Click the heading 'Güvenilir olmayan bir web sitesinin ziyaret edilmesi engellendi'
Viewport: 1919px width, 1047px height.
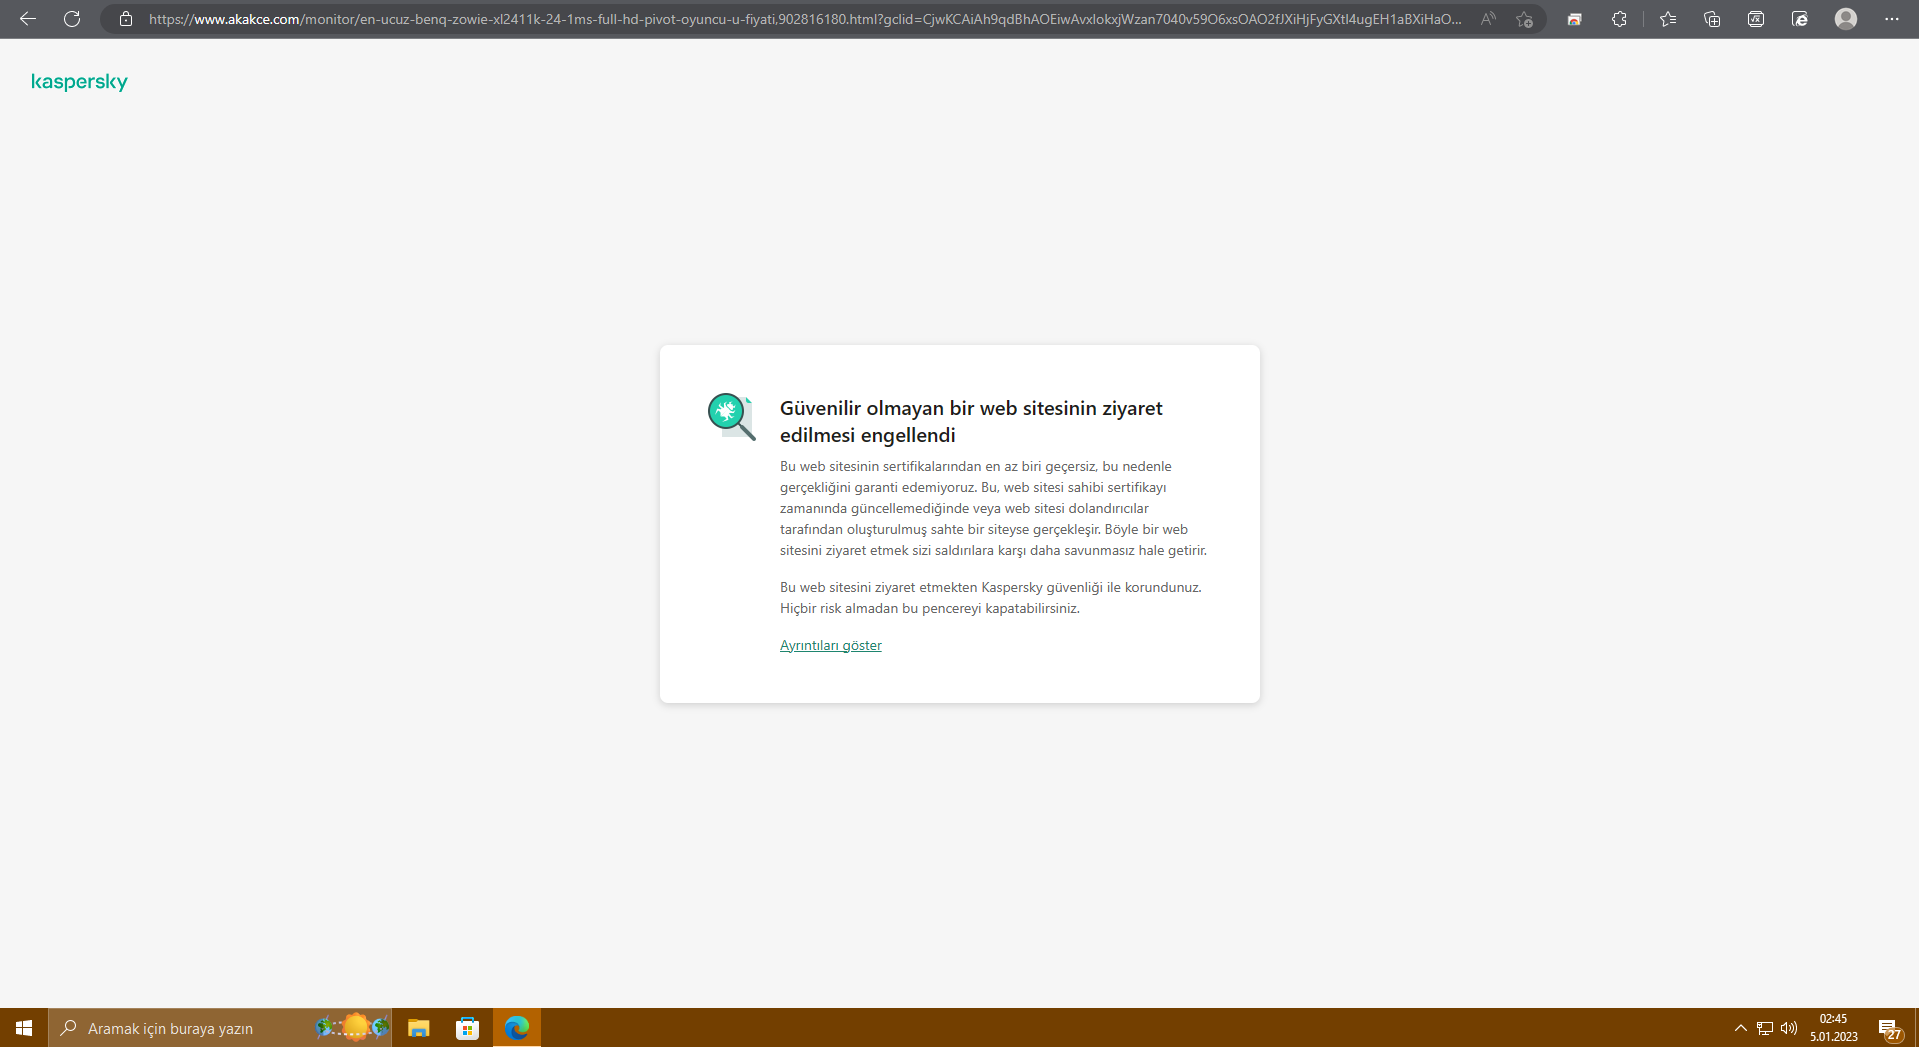(x=971, y=422)
